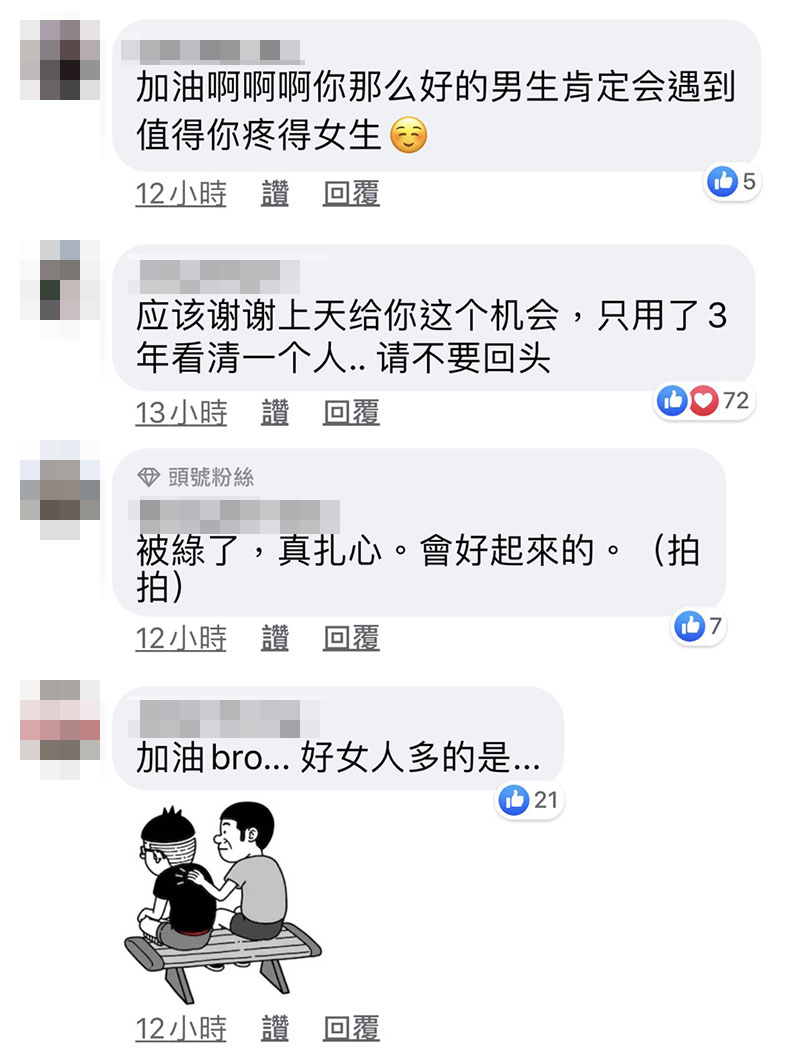The width and height of the screenshot is (800, 1055).
Task: Click the like icon with 5 reactions
Action: coord(723,182)
